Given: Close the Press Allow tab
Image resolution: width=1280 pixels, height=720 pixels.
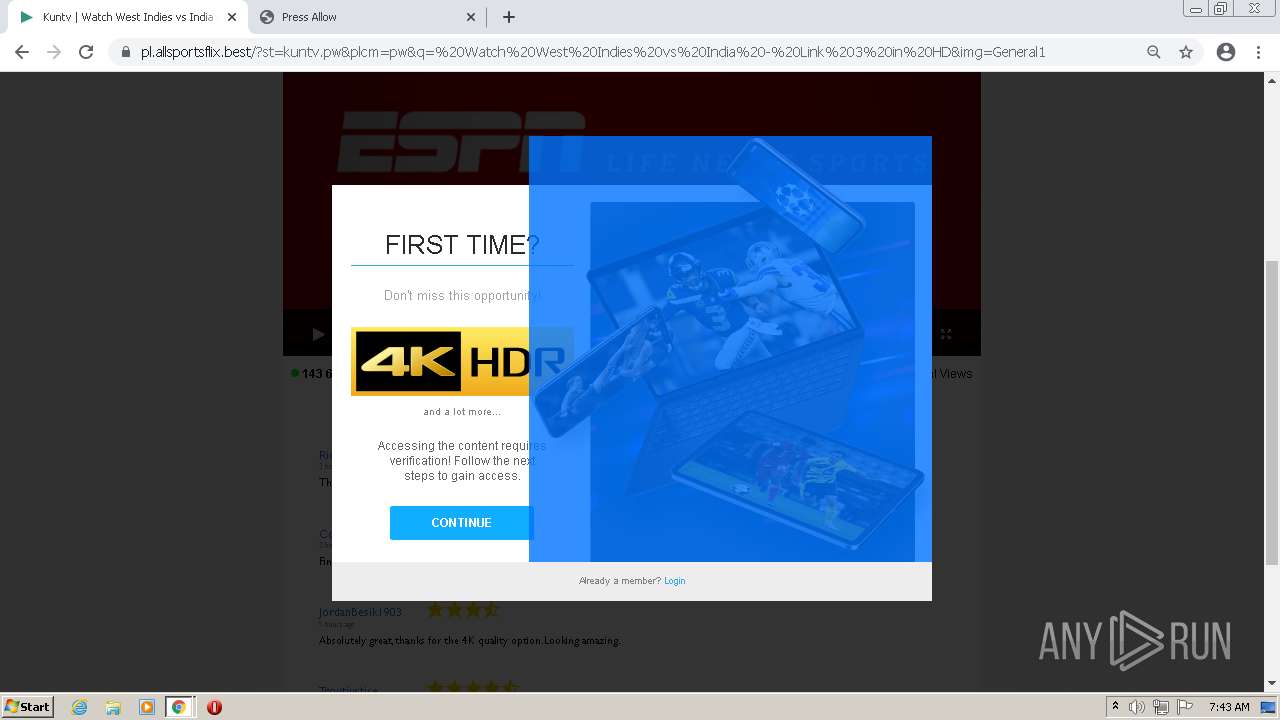Looking at the screenshot, I should click(471, 17).
